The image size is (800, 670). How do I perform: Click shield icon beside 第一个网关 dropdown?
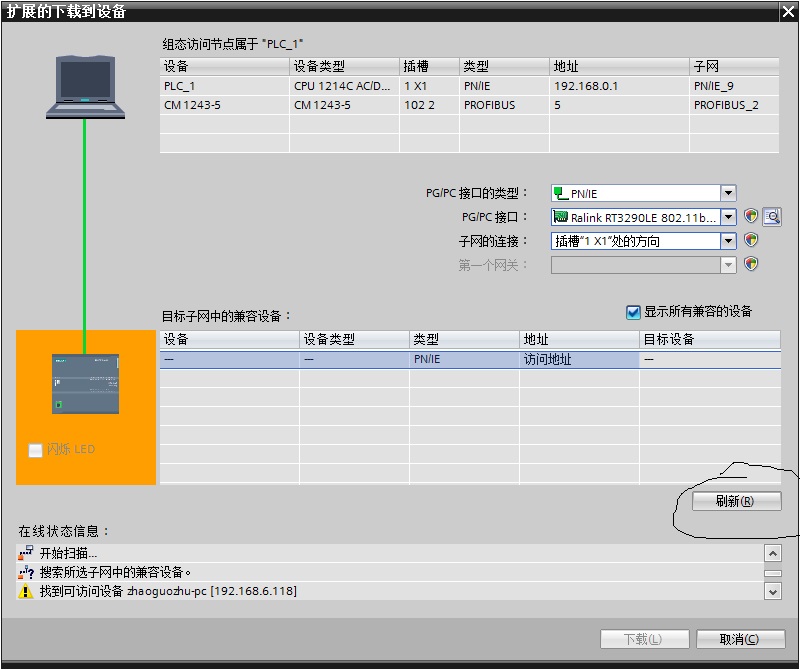(x=751, y=264)
